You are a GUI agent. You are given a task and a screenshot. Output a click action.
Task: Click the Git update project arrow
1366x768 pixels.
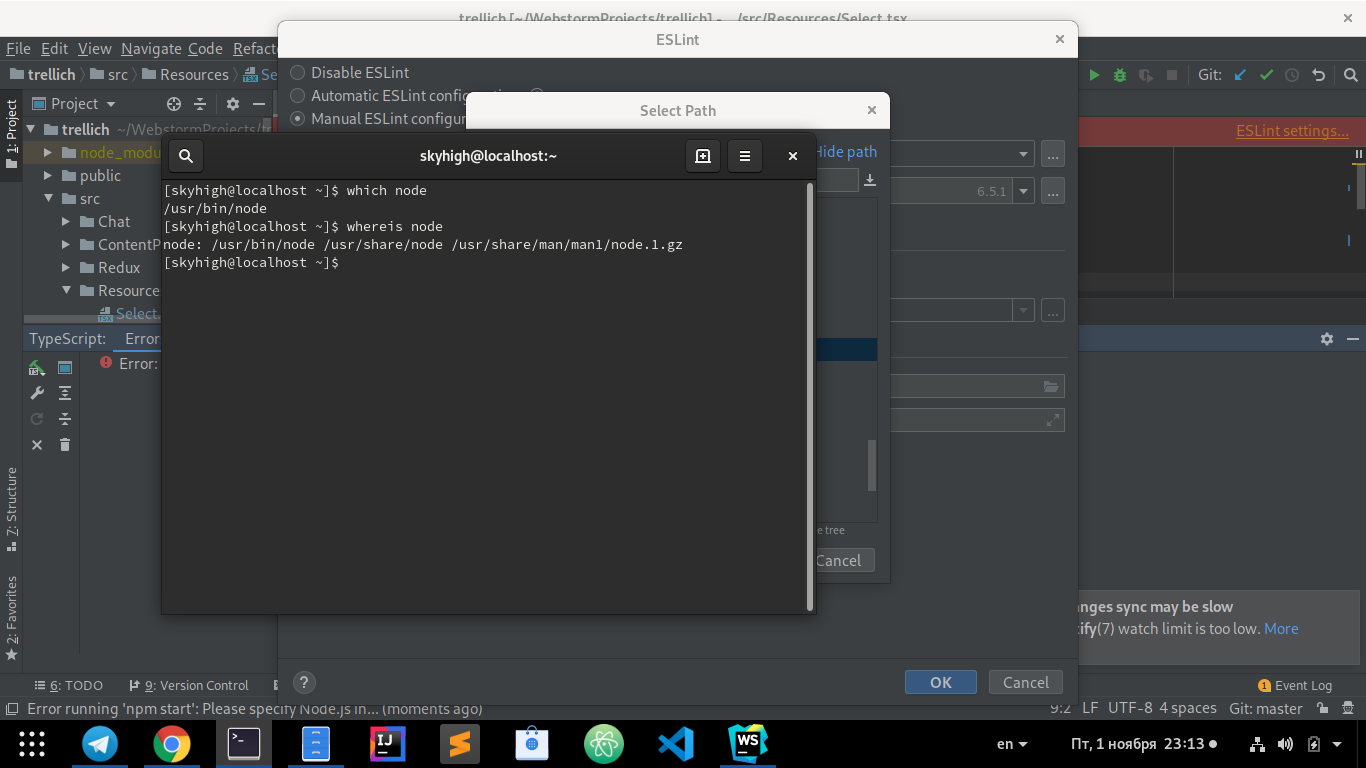click(1240, 75)
